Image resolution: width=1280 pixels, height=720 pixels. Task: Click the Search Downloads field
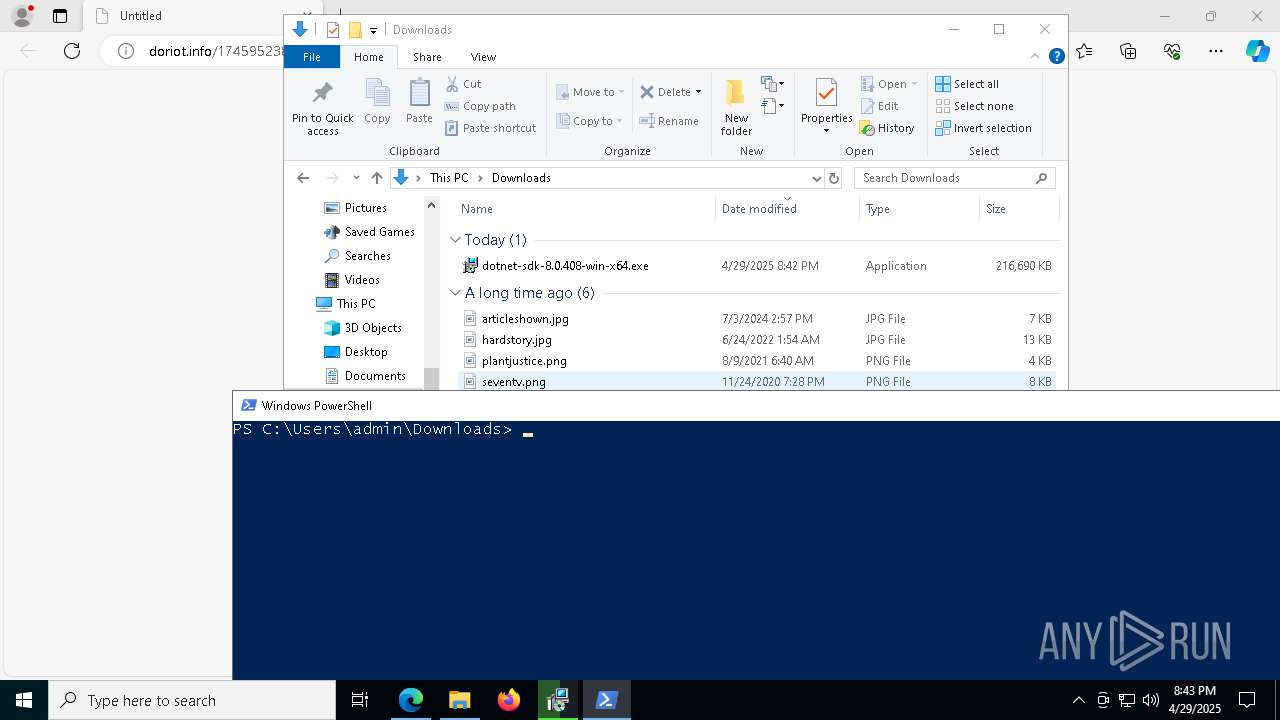(x=954, y=178)
